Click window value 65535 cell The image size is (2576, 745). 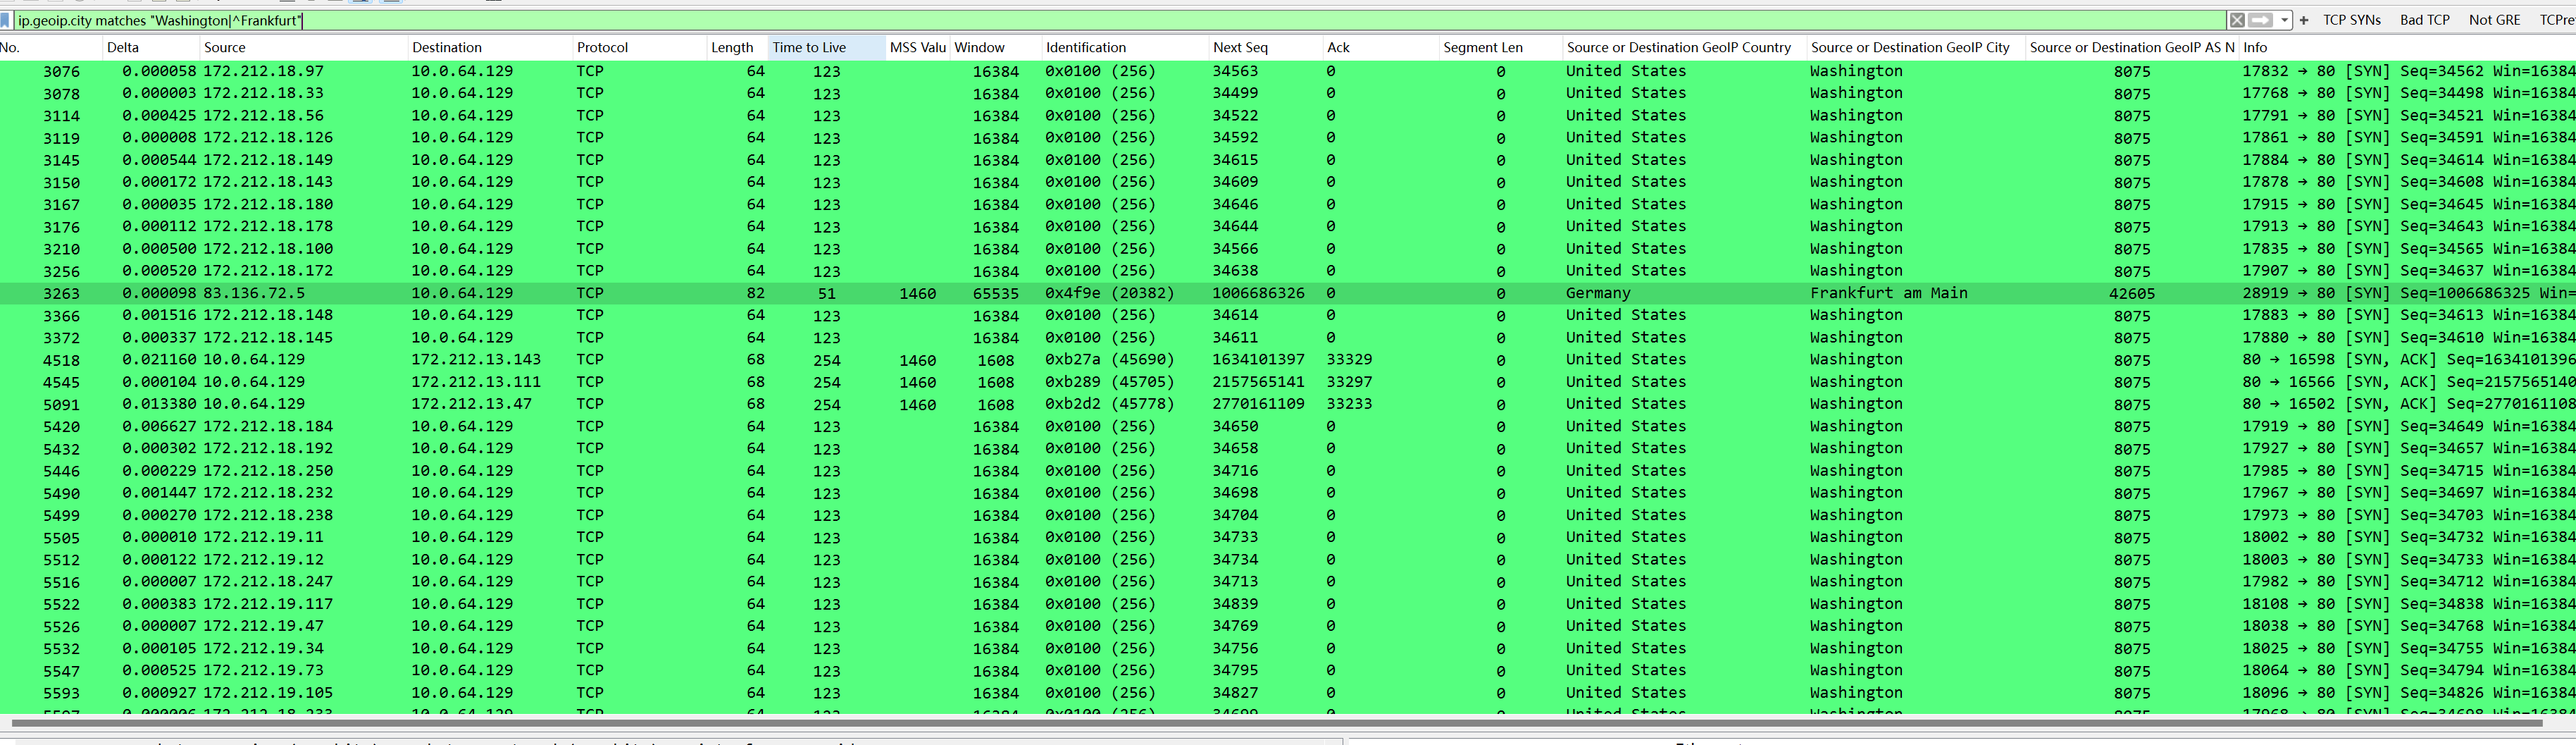[x=995, y=293]
